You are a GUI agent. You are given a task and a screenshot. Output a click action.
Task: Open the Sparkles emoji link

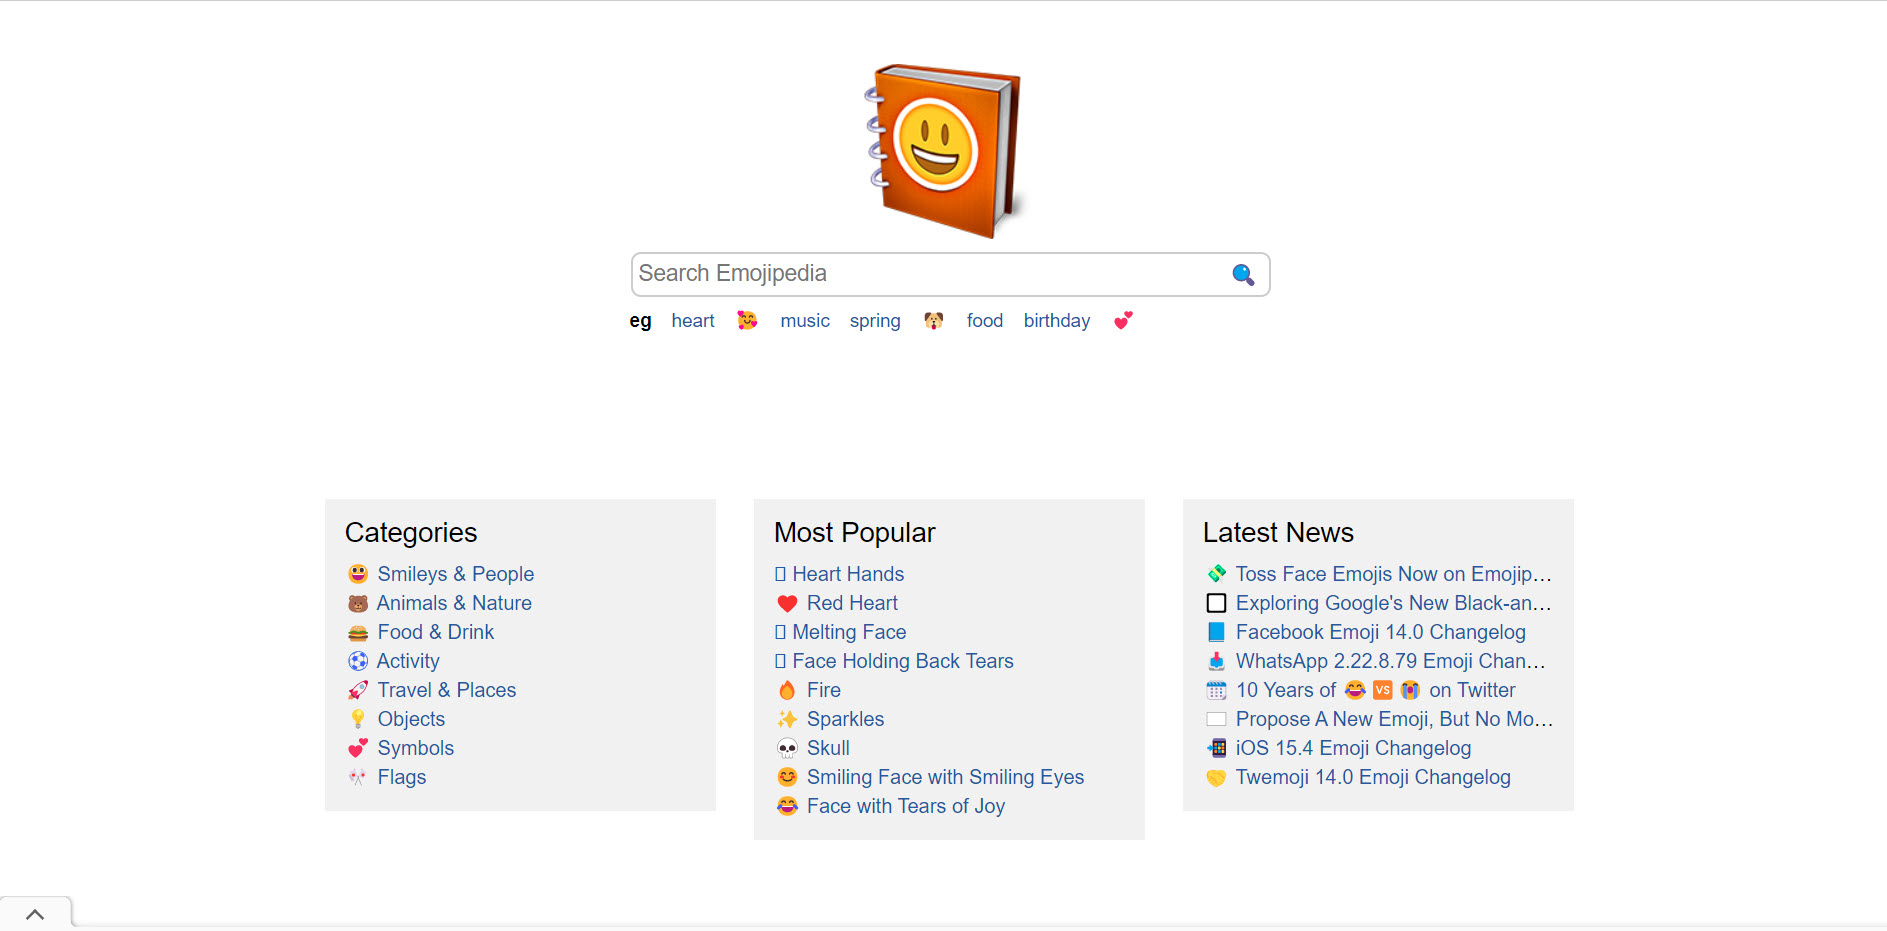[x=846, y=719]
